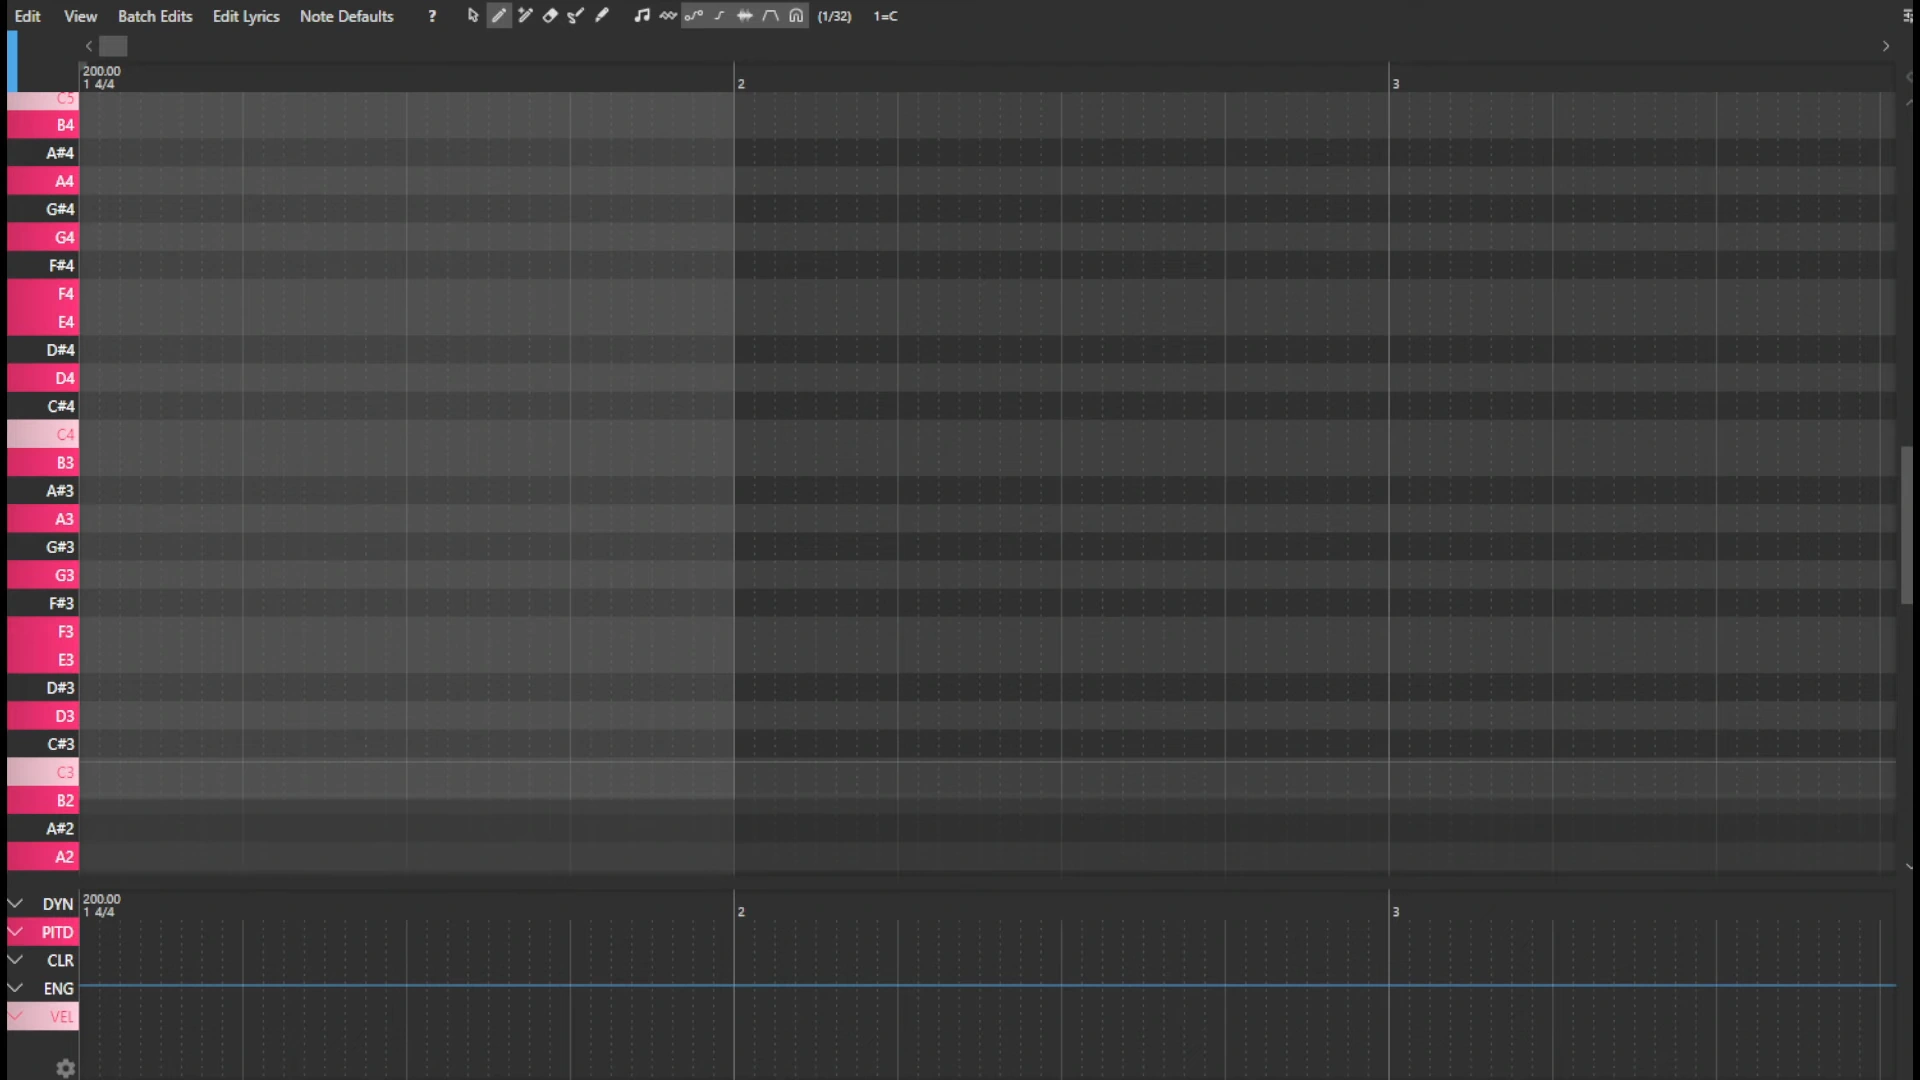Select the PITD expression button
The height and width of the screenshot is (1080, 1920).
point(57,932)
